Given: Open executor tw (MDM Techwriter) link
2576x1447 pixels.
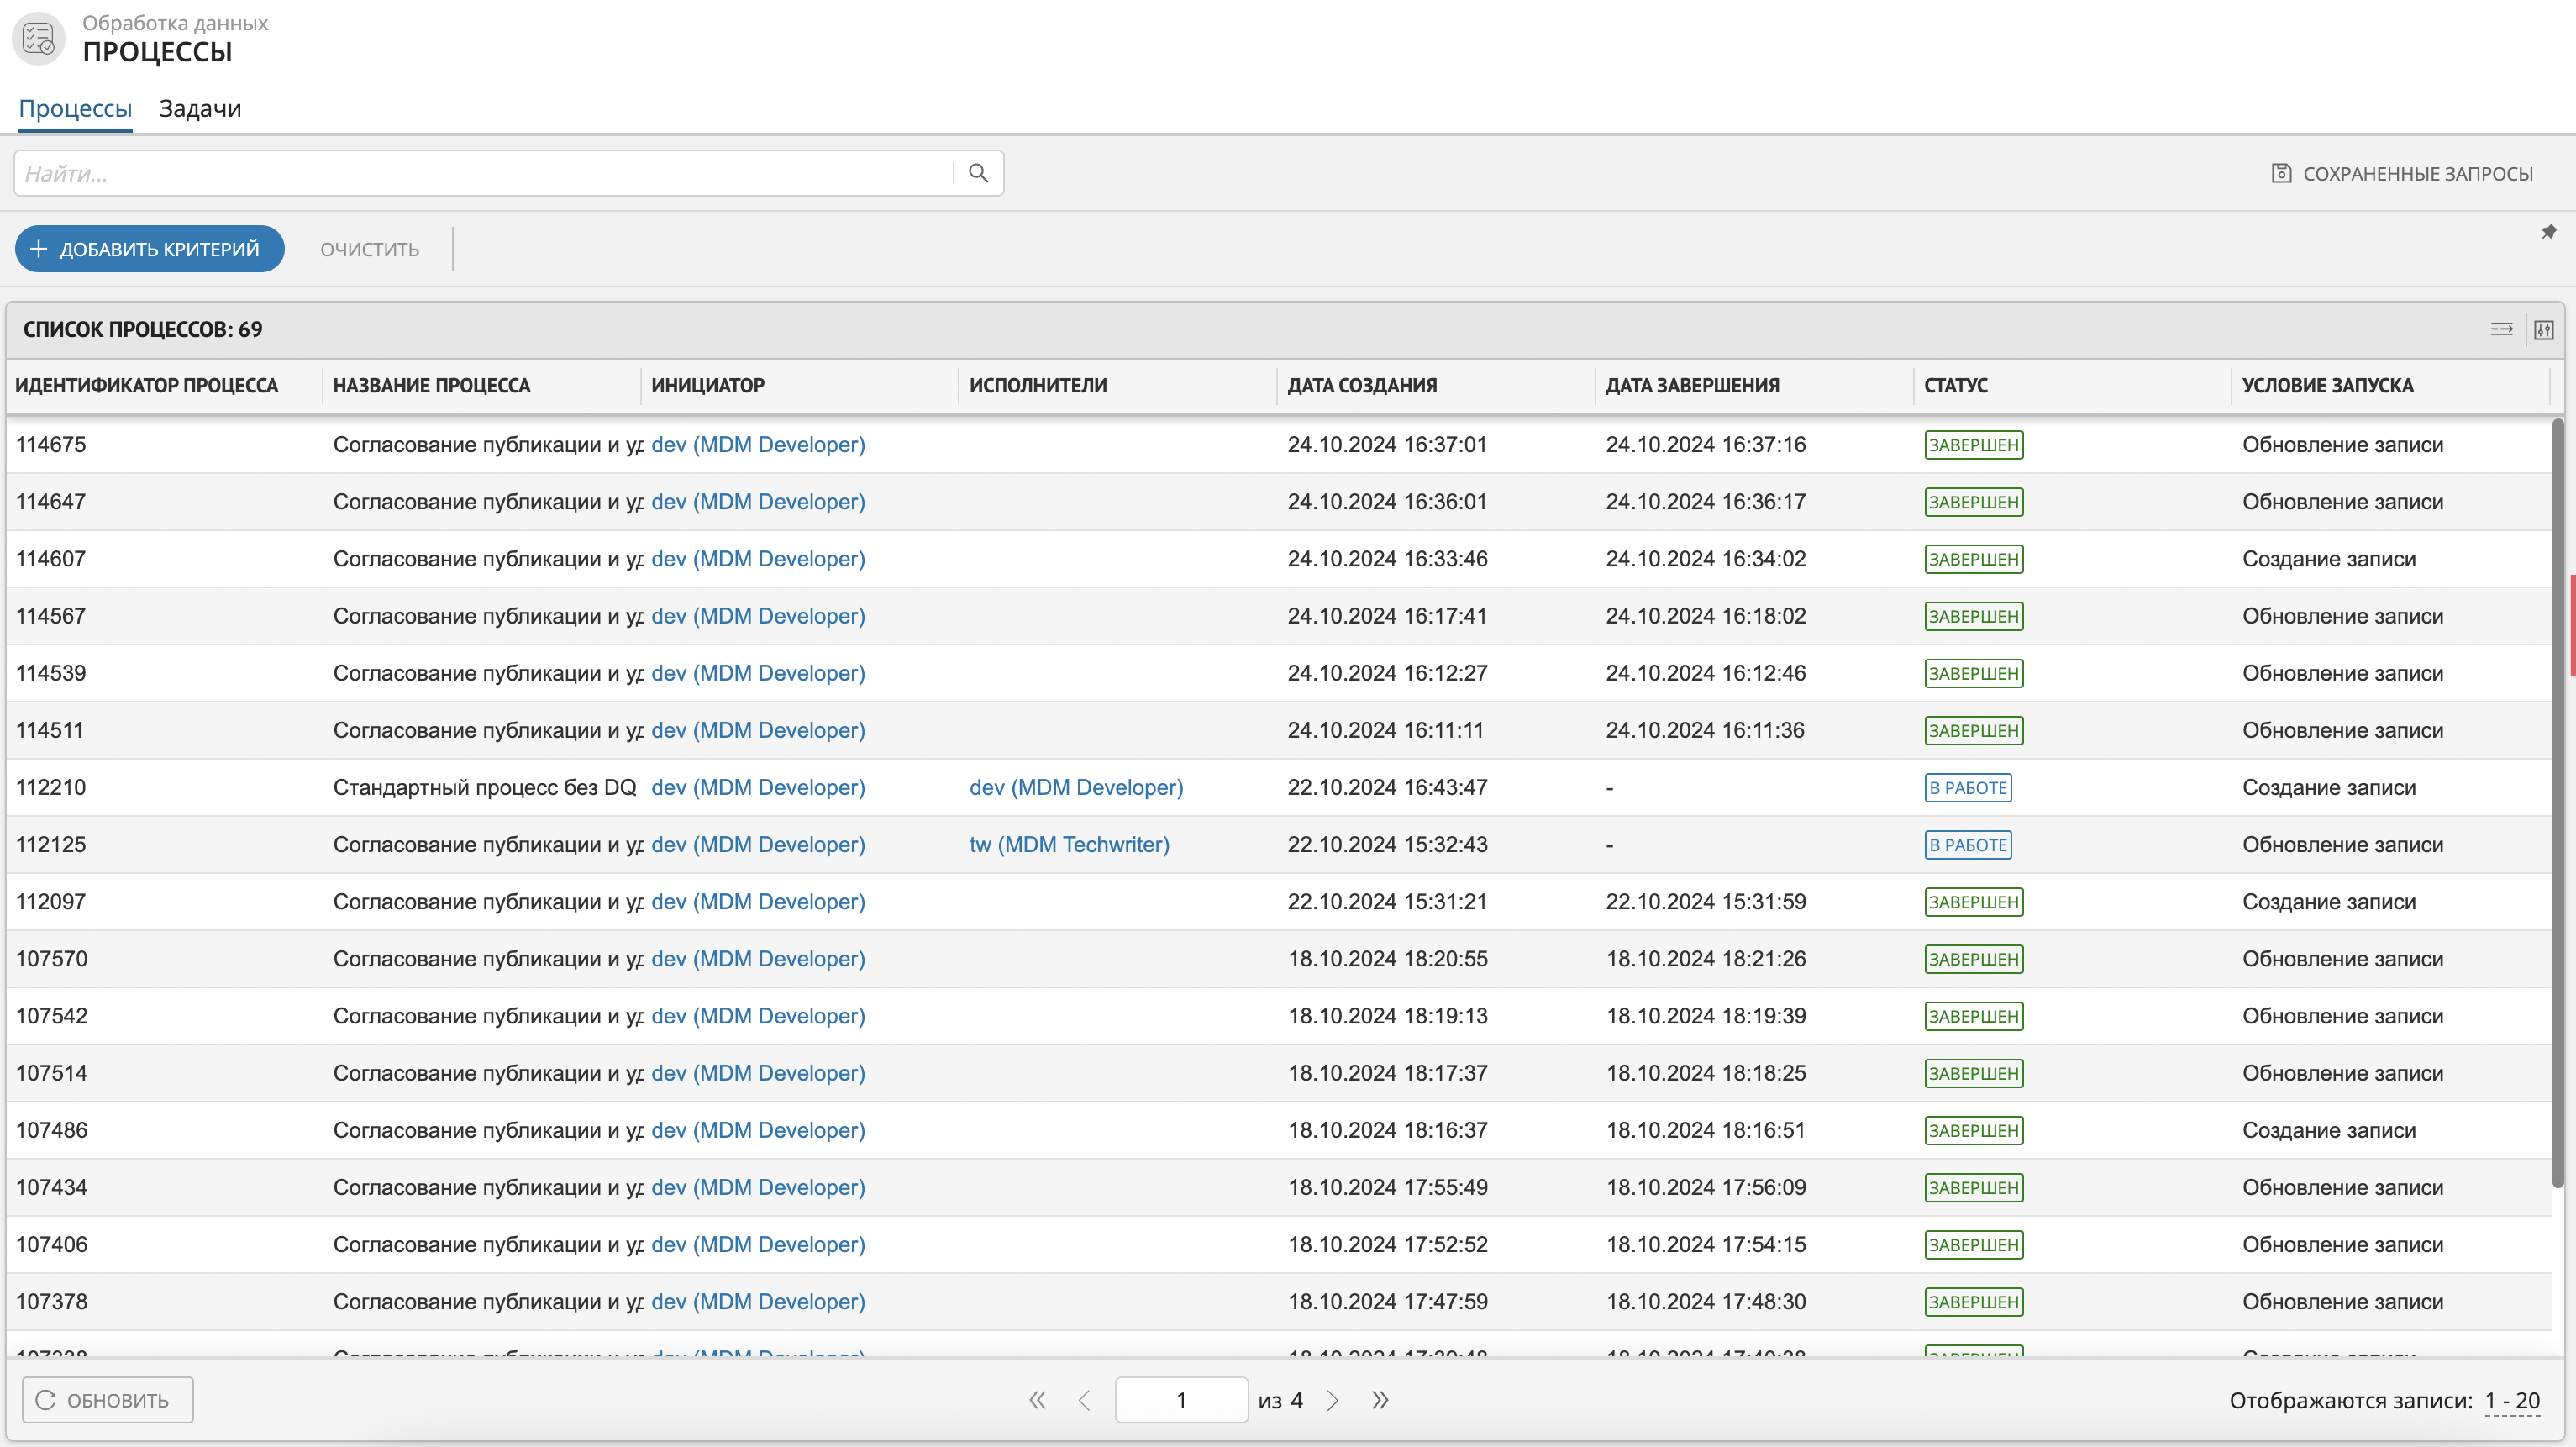Looking at the screenshot, I should 1069,845.
